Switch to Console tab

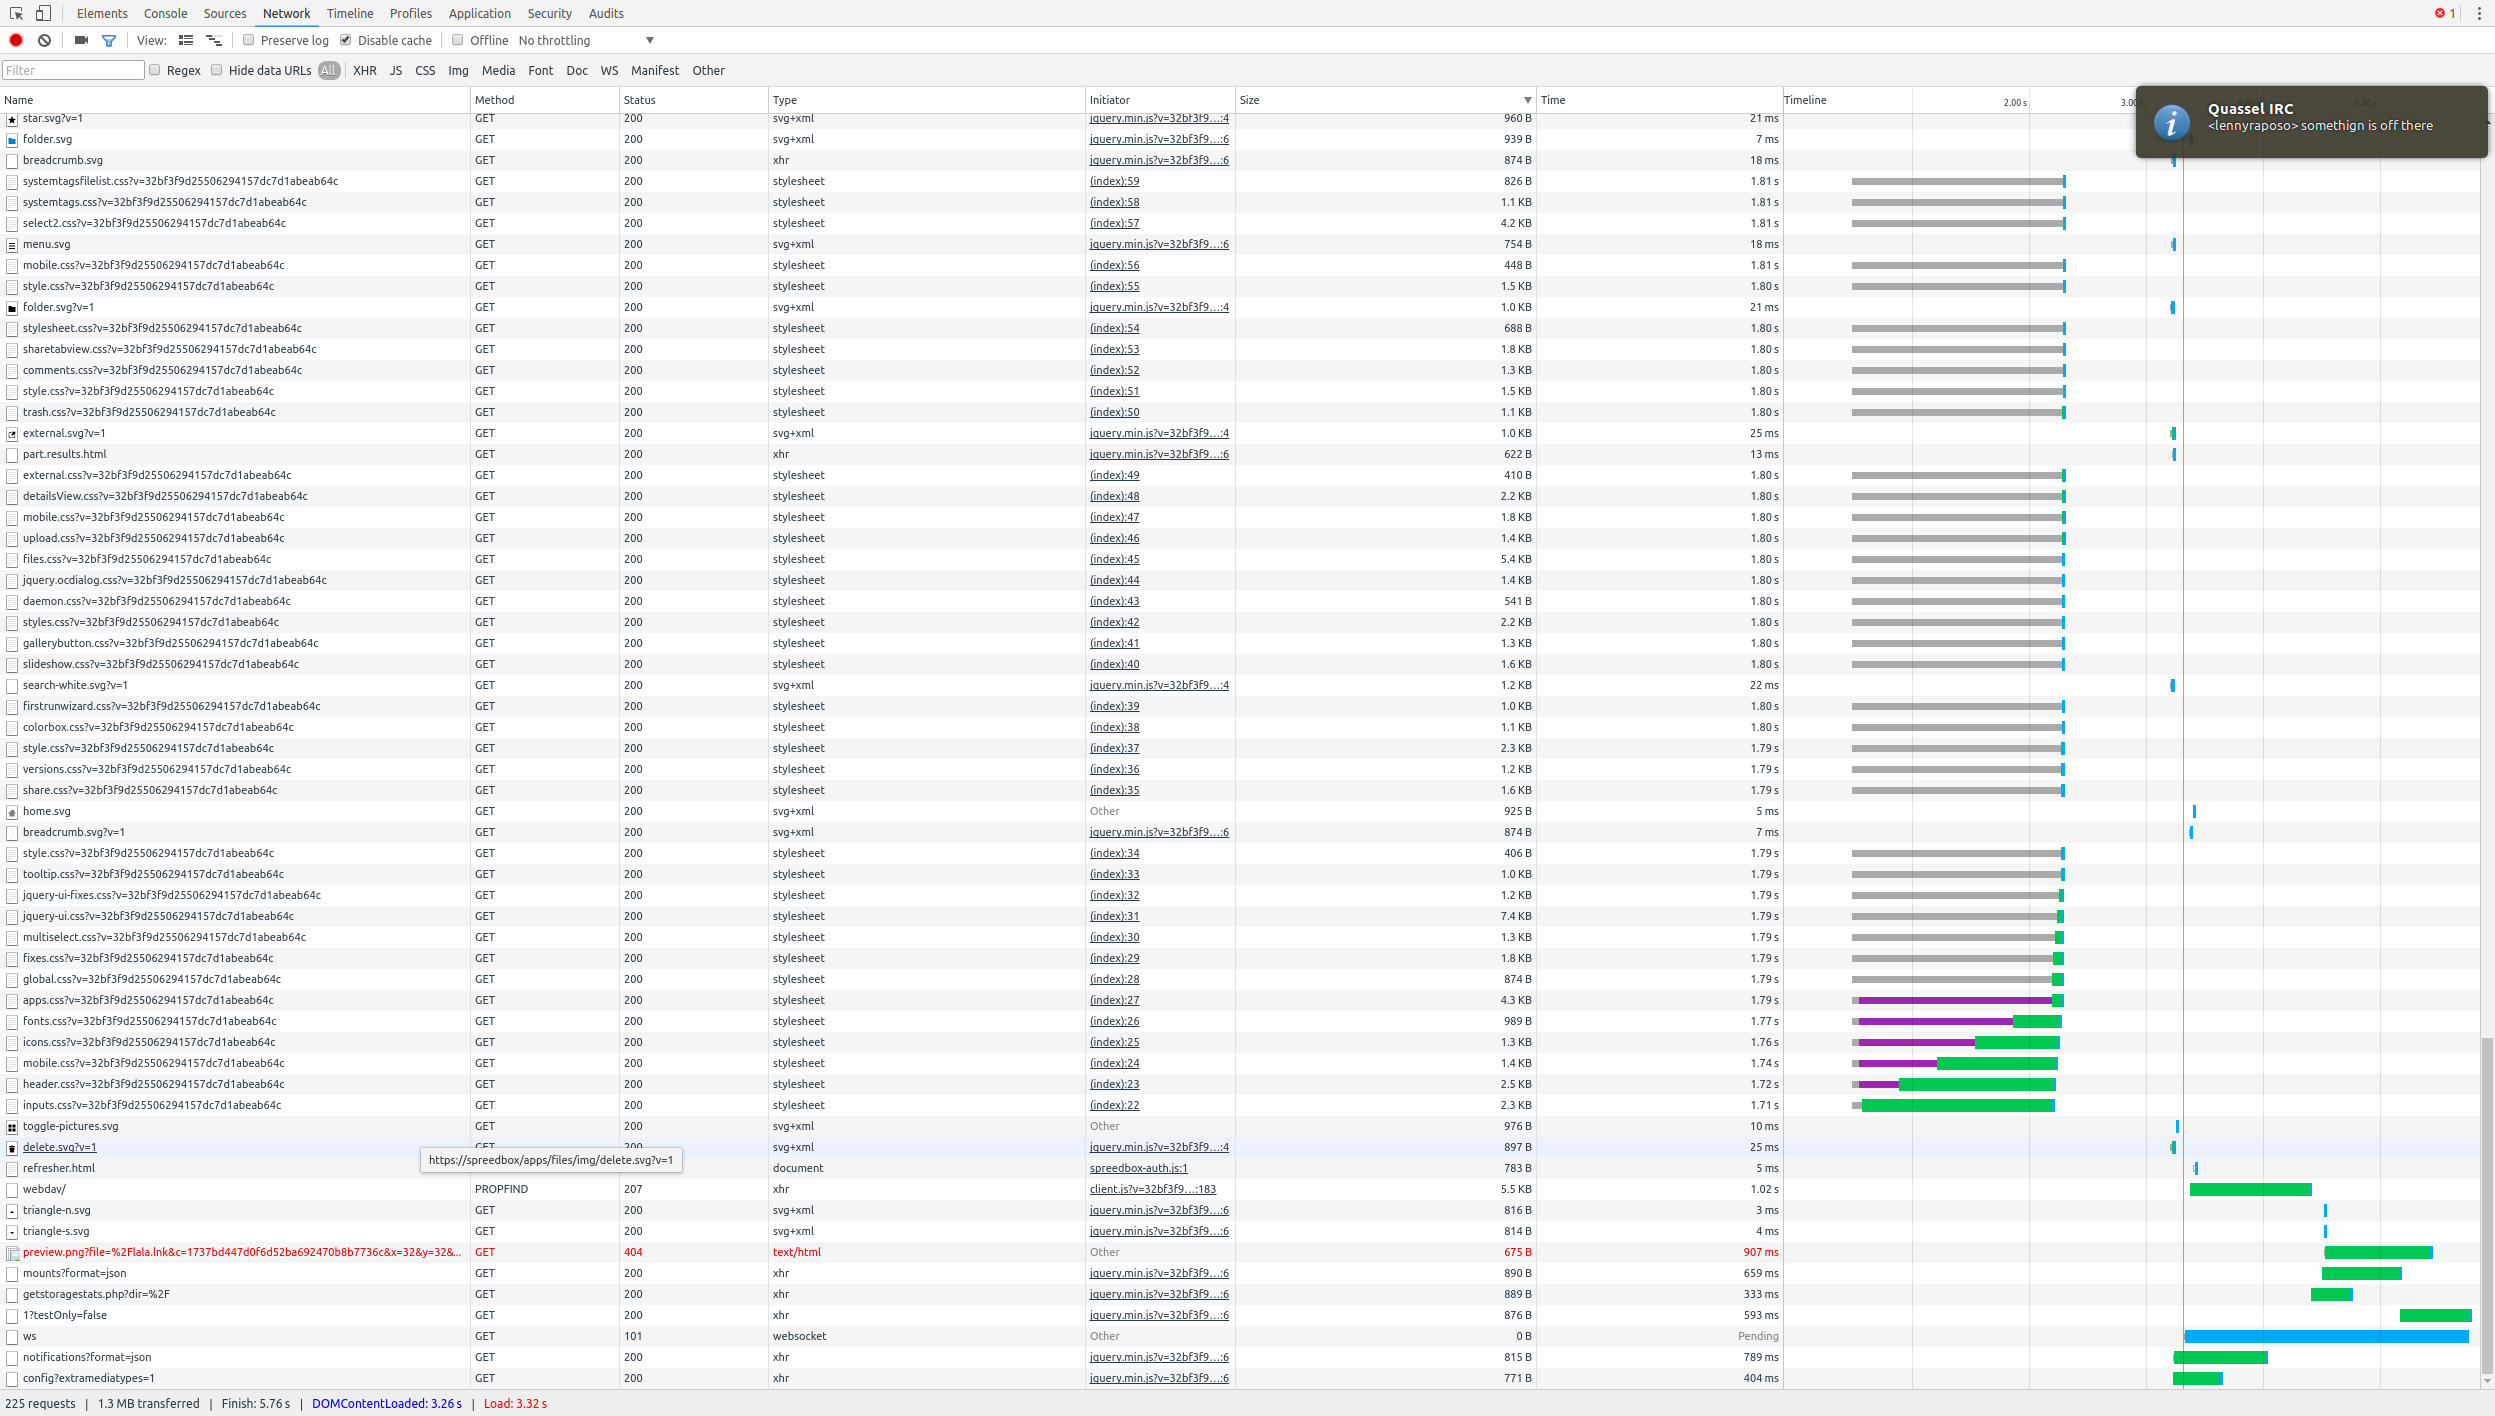point(165,13)
